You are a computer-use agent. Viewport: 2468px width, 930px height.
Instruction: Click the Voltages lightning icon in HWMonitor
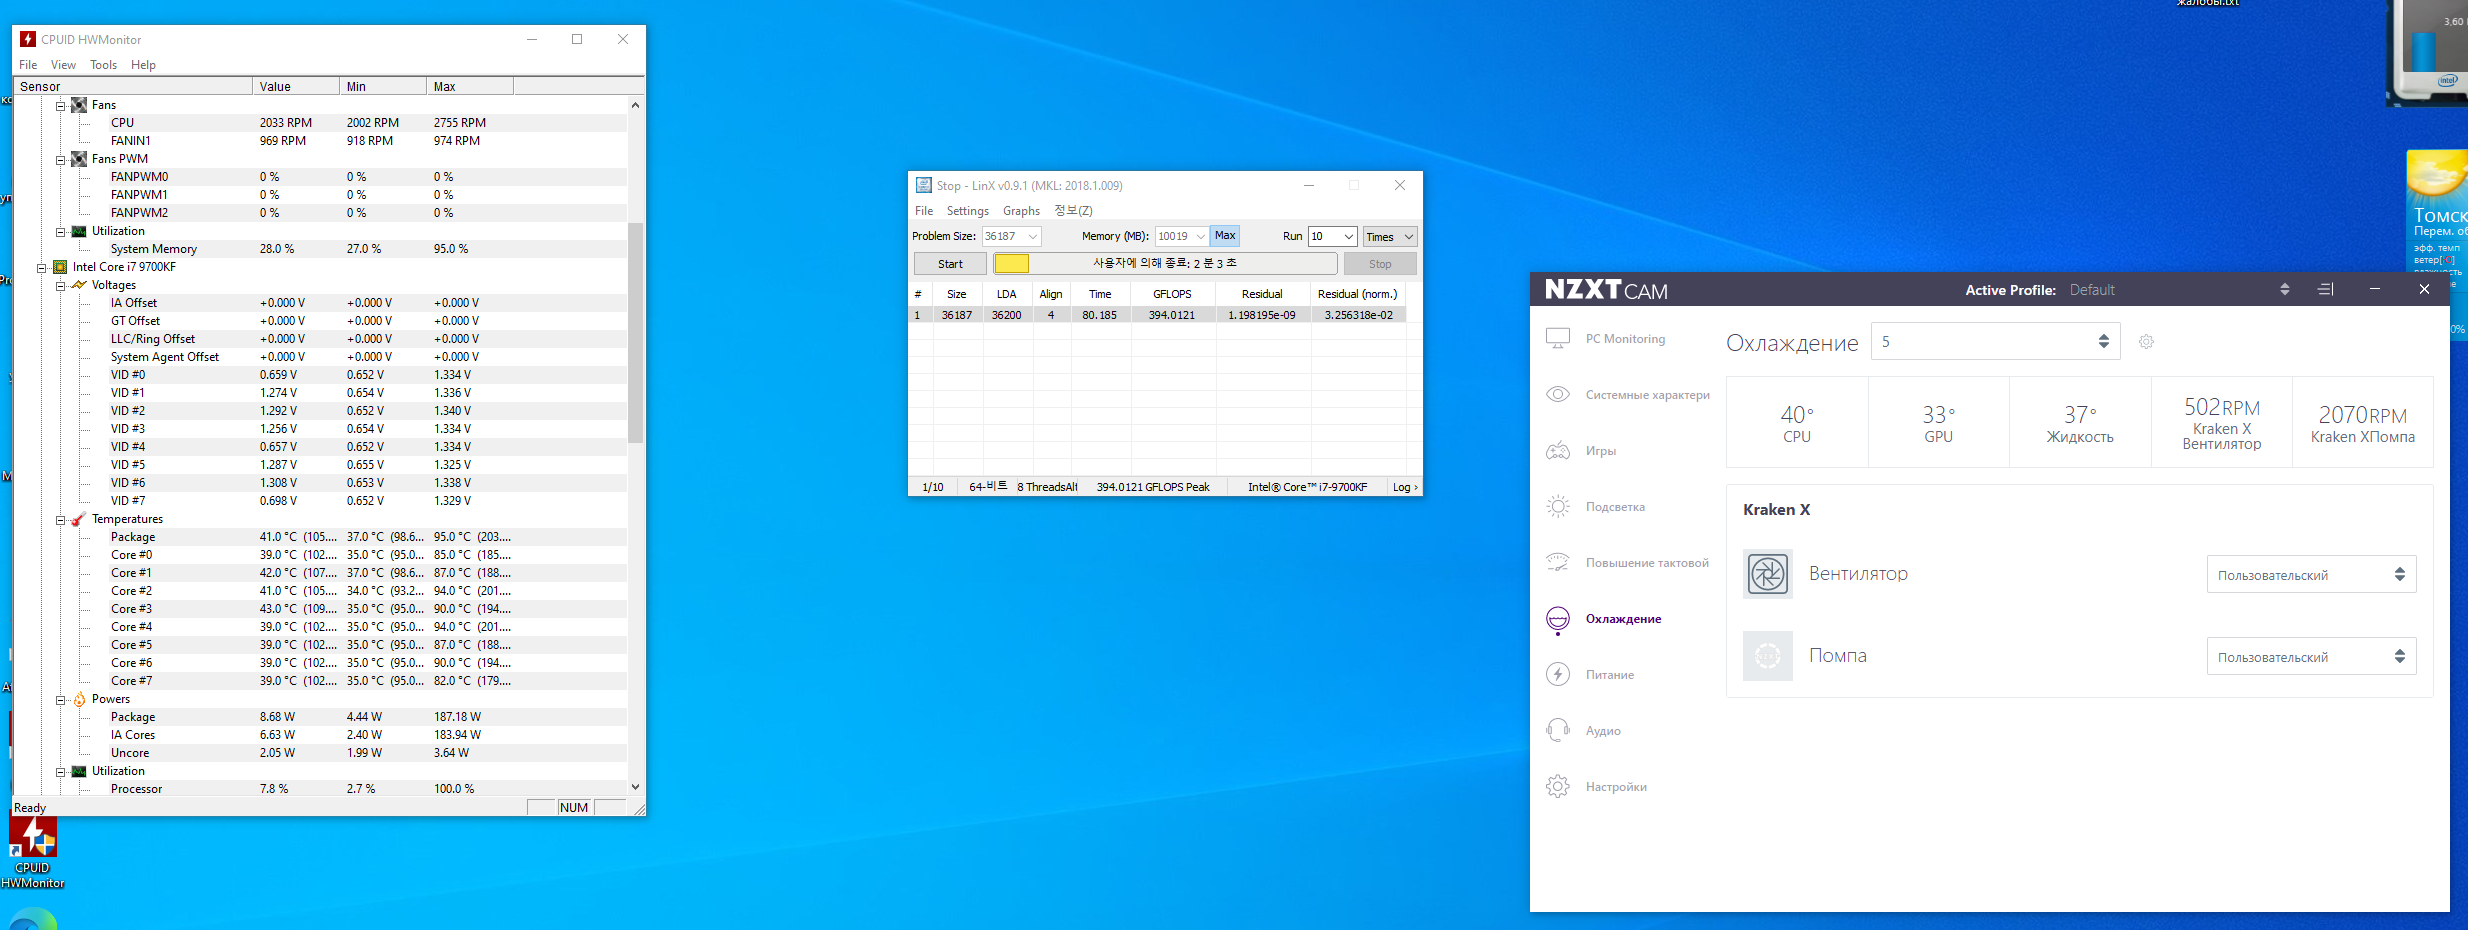click(x=79, y=285)
